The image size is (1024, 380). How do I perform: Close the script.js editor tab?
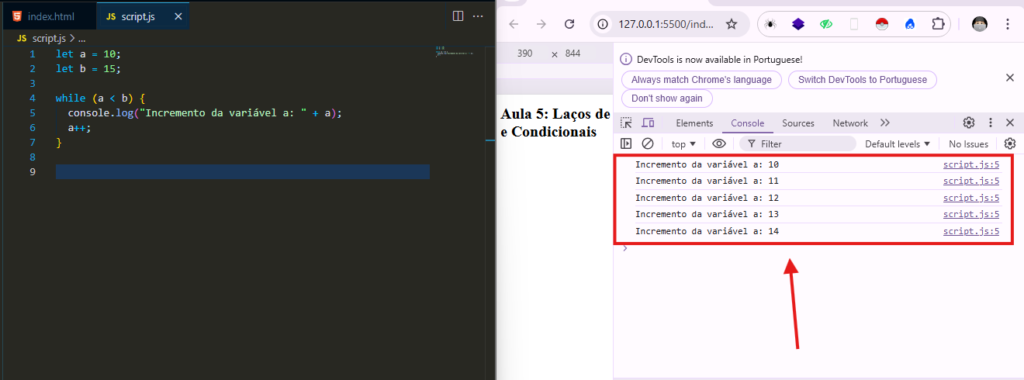[178, 16]
